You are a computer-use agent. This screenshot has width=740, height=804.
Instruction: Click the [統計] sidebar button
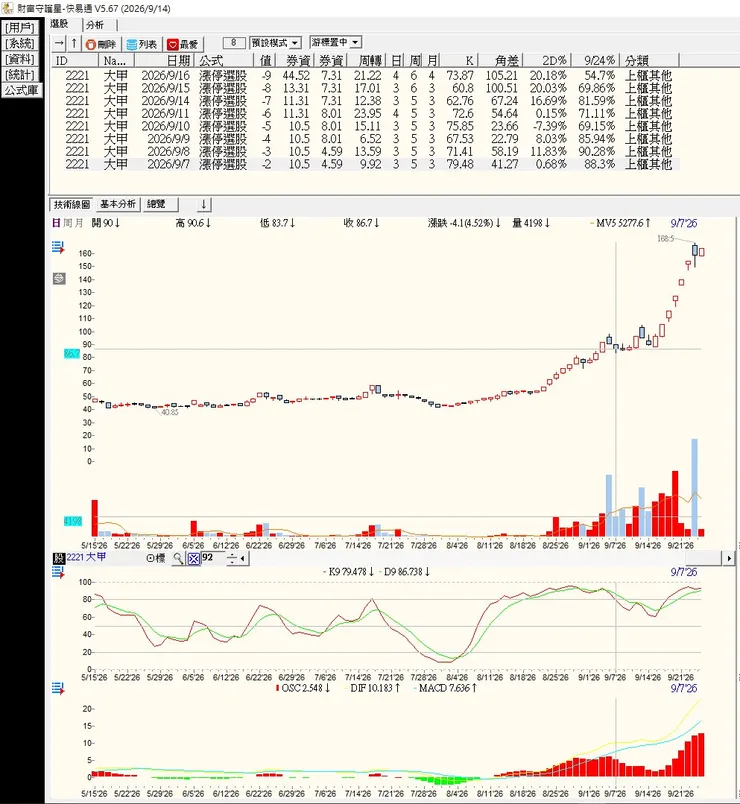click(x=20, y=75)
